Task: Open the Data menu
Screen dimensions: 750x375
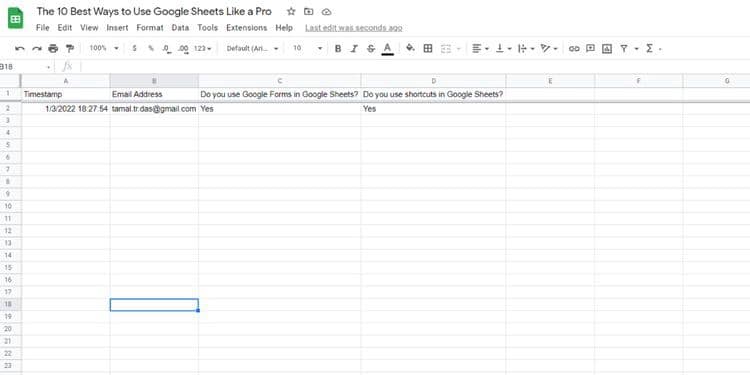Action: tap(180, 28)
